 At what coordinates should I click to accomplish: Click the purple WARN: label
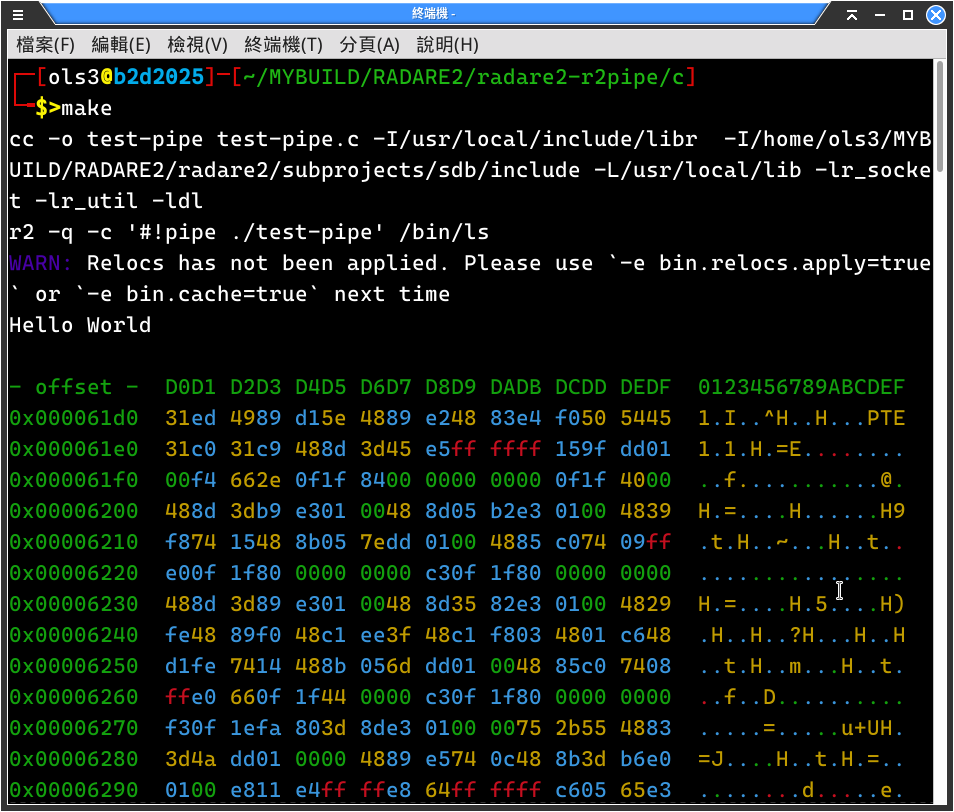(41, 263)
